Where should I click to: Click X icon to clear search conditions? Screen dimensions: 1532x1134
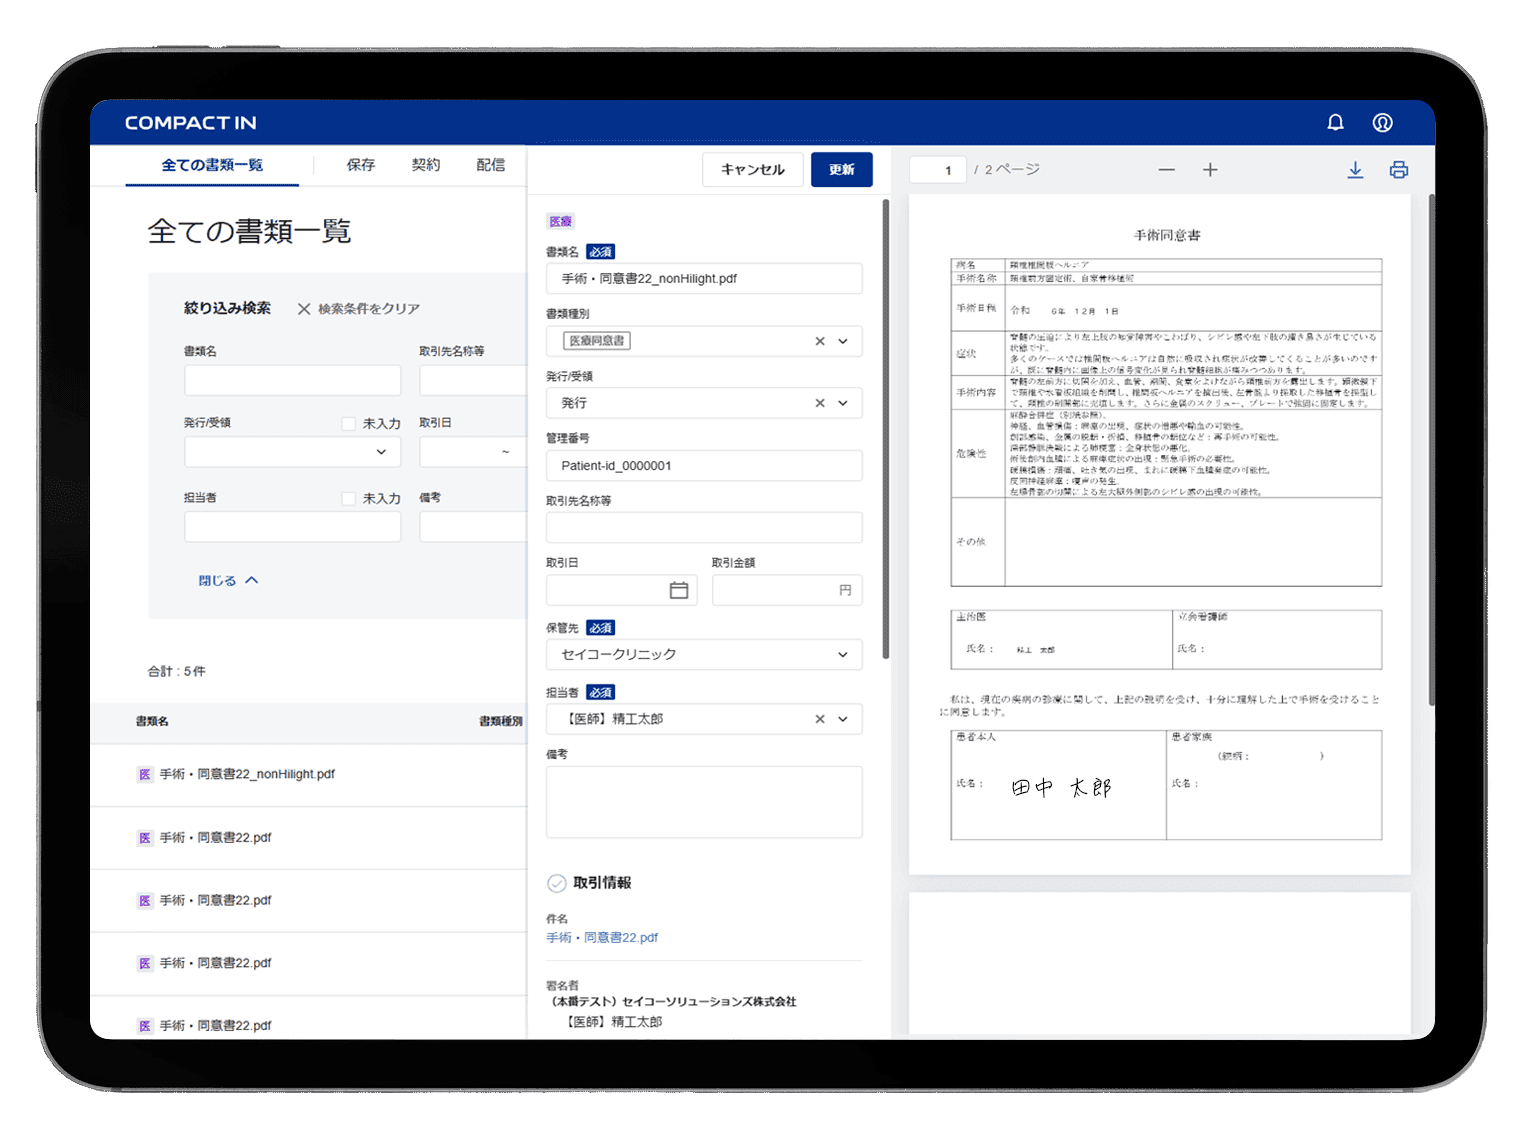tap(304, 309)
